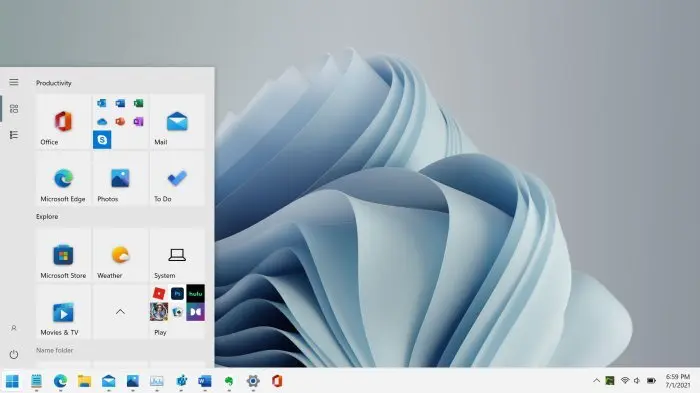Open the game artwork tile in Play folder

click(x=159, y=312)
